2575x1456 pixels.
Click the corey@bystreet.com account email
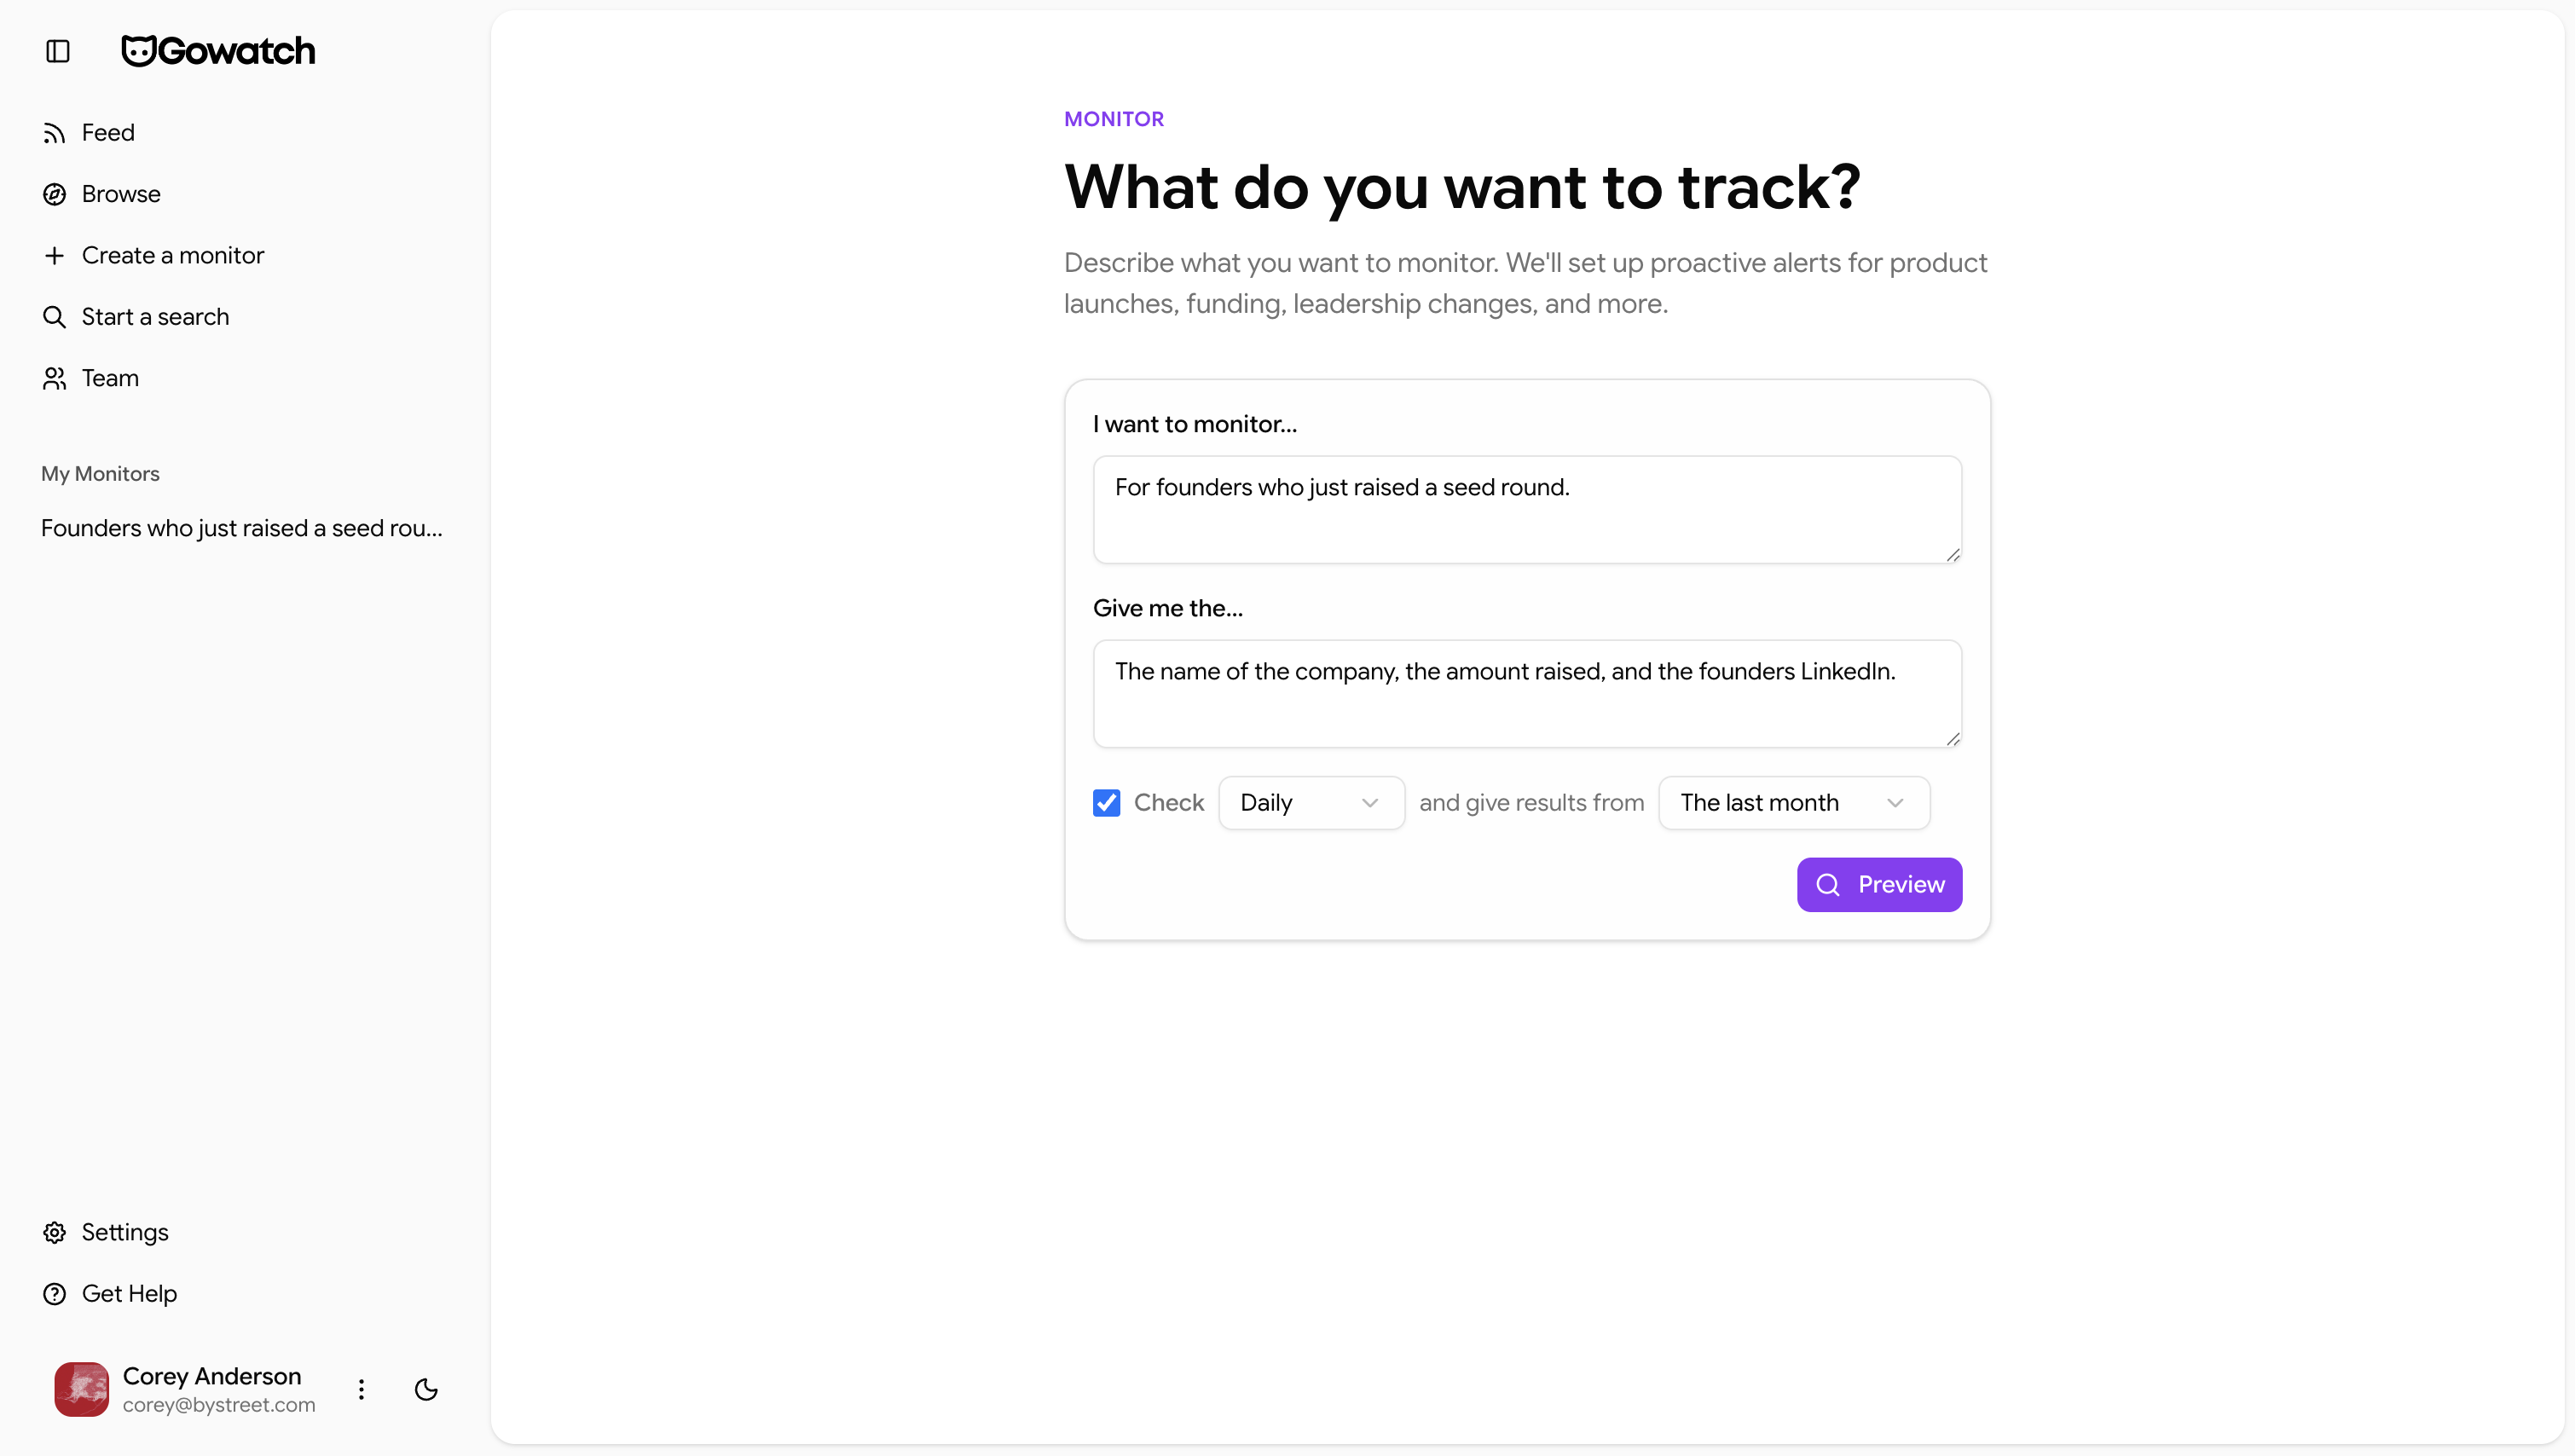[219, 1405]
